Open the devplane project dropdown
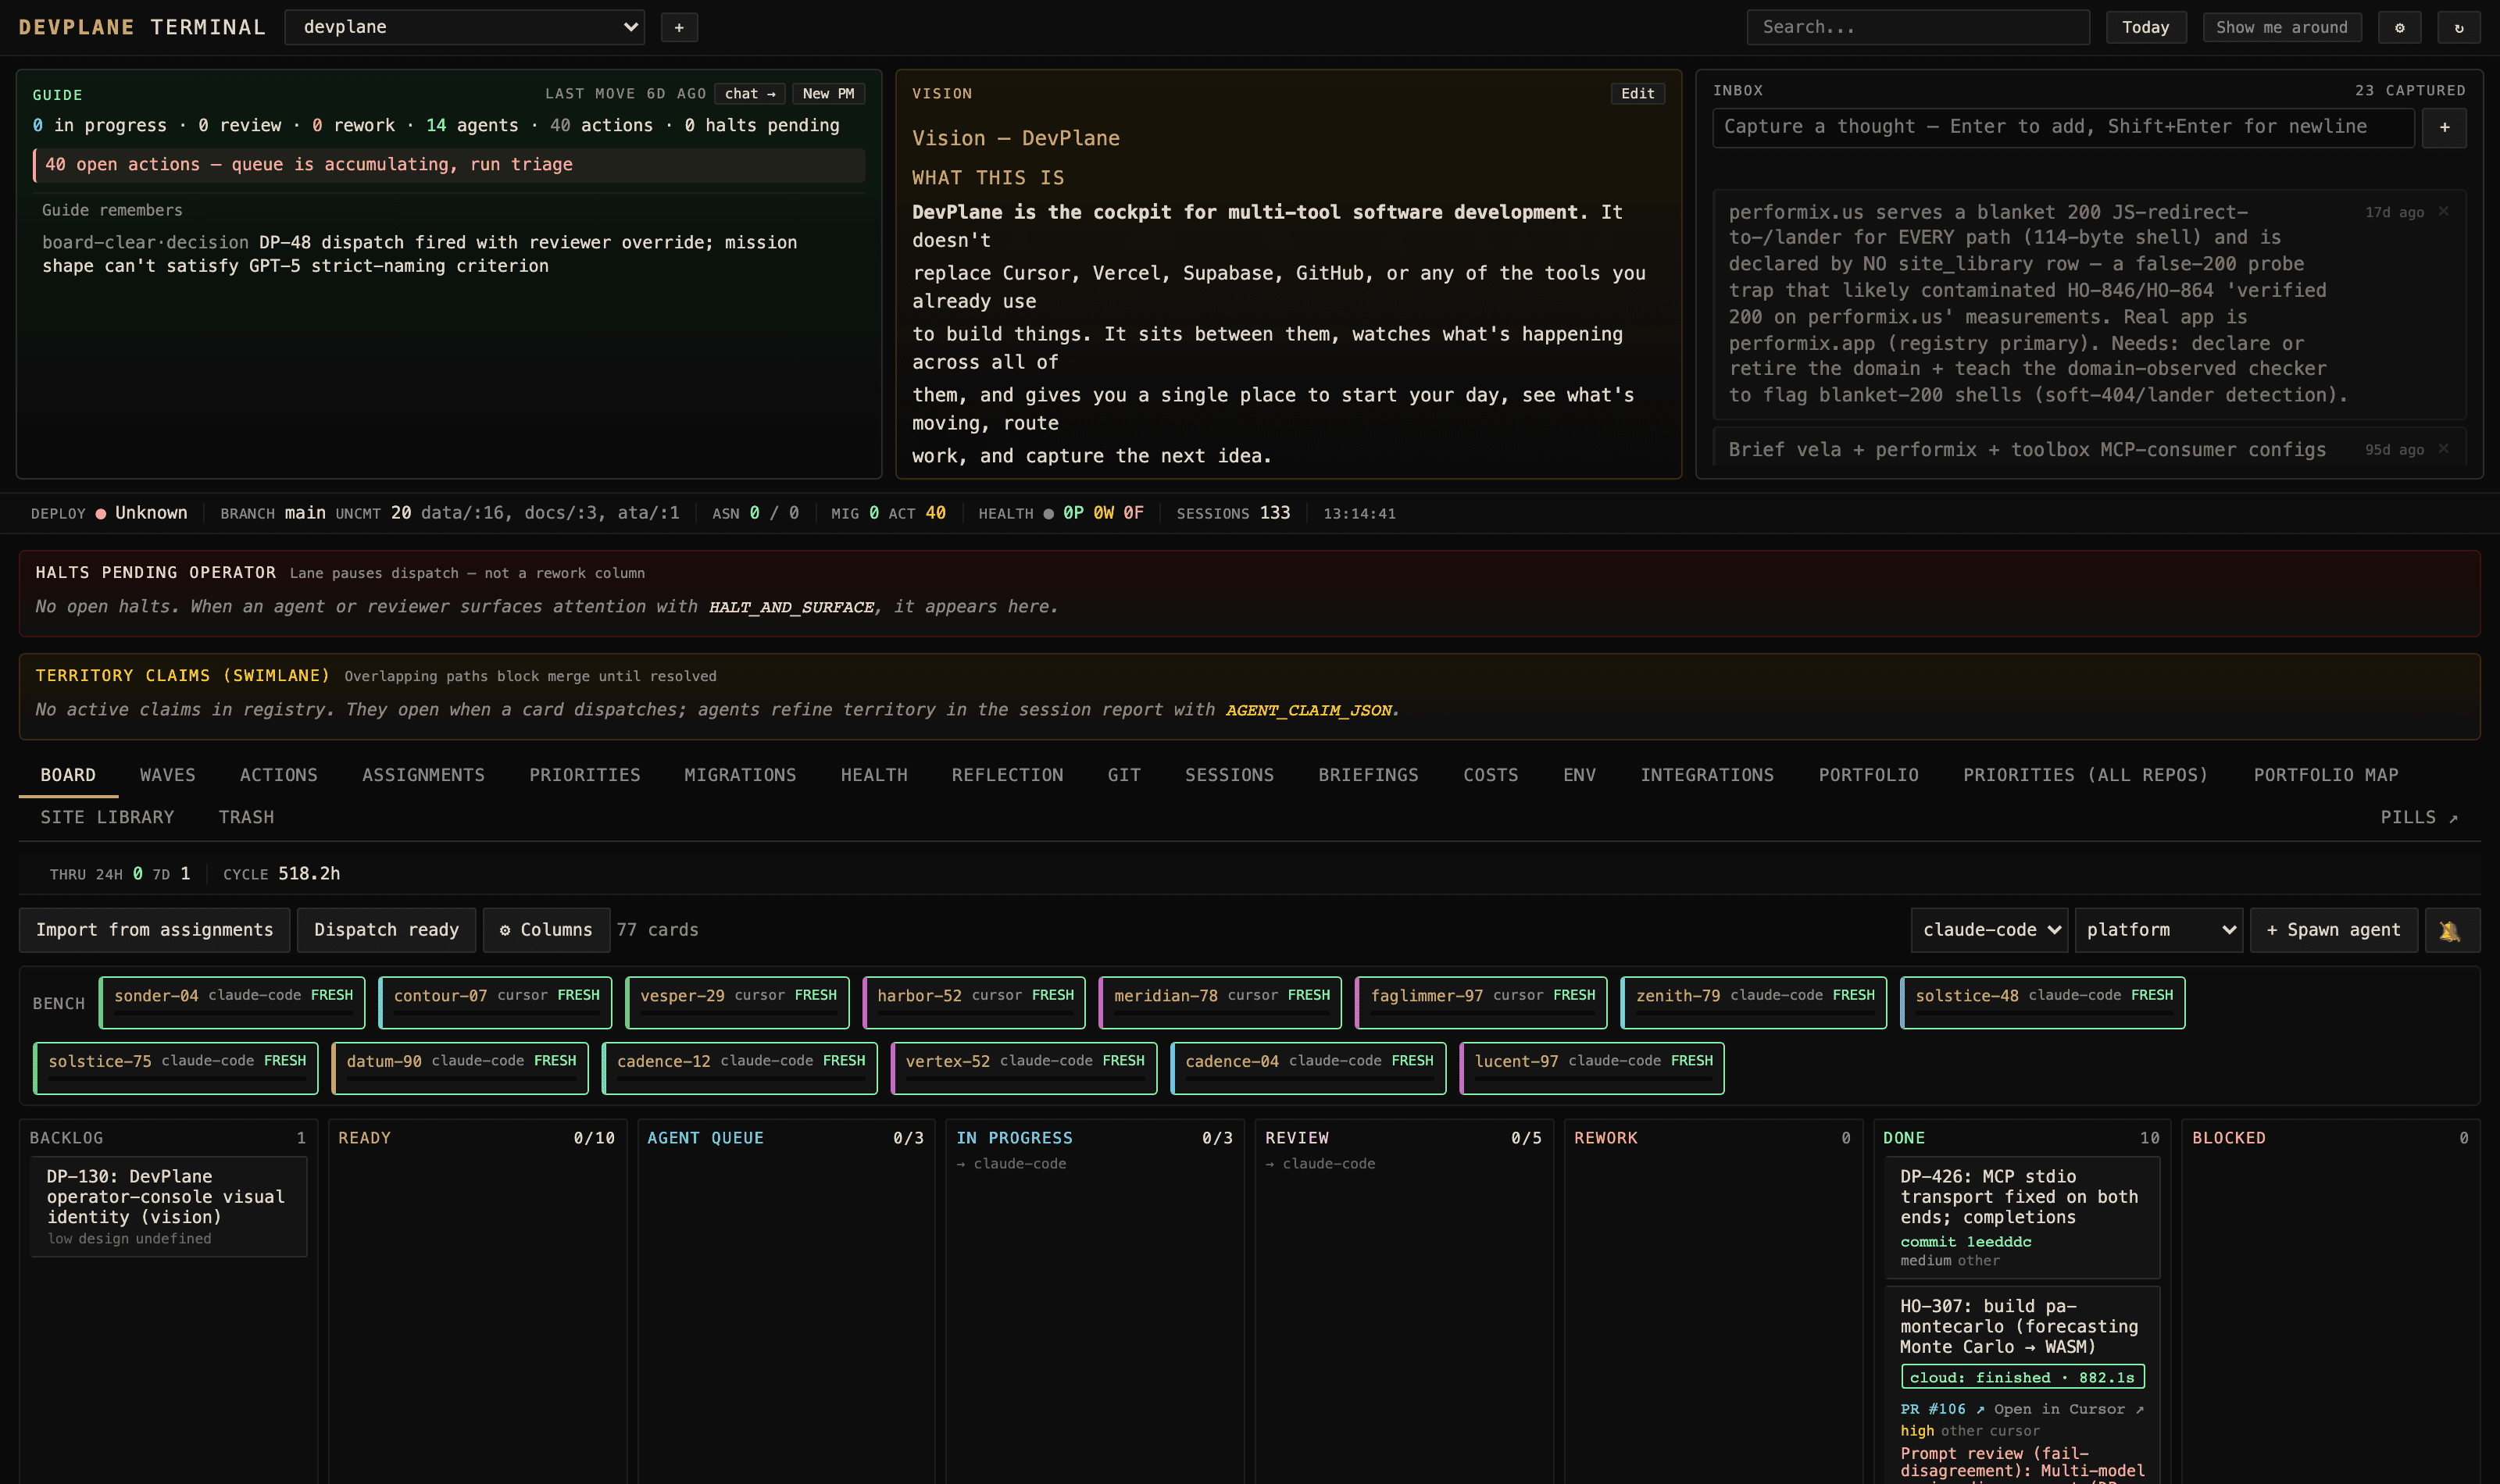Viewport: 2500px width, 1484px height. pyautogui.click(x=465, y=27)
